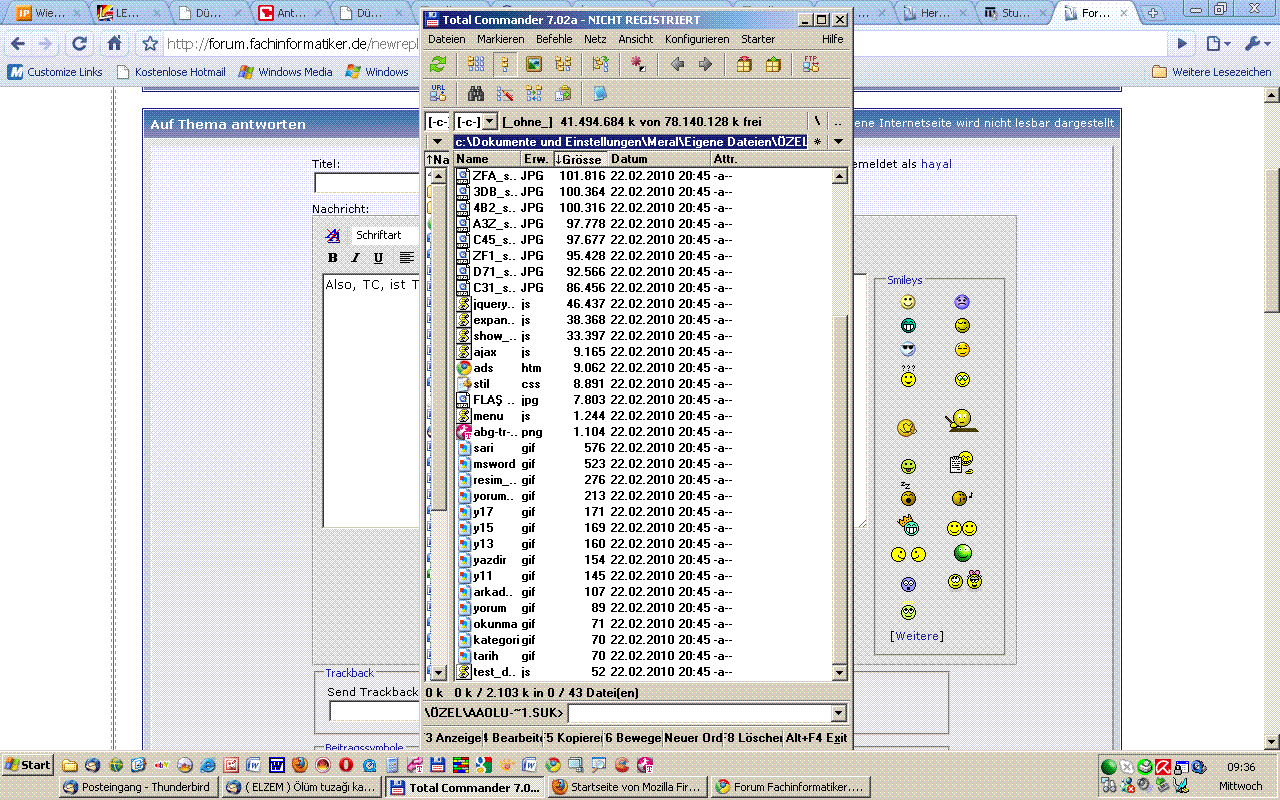The image size is (1280, 800).
Task: Toggle underline formatting in forum editor
Action: point(378,258)
